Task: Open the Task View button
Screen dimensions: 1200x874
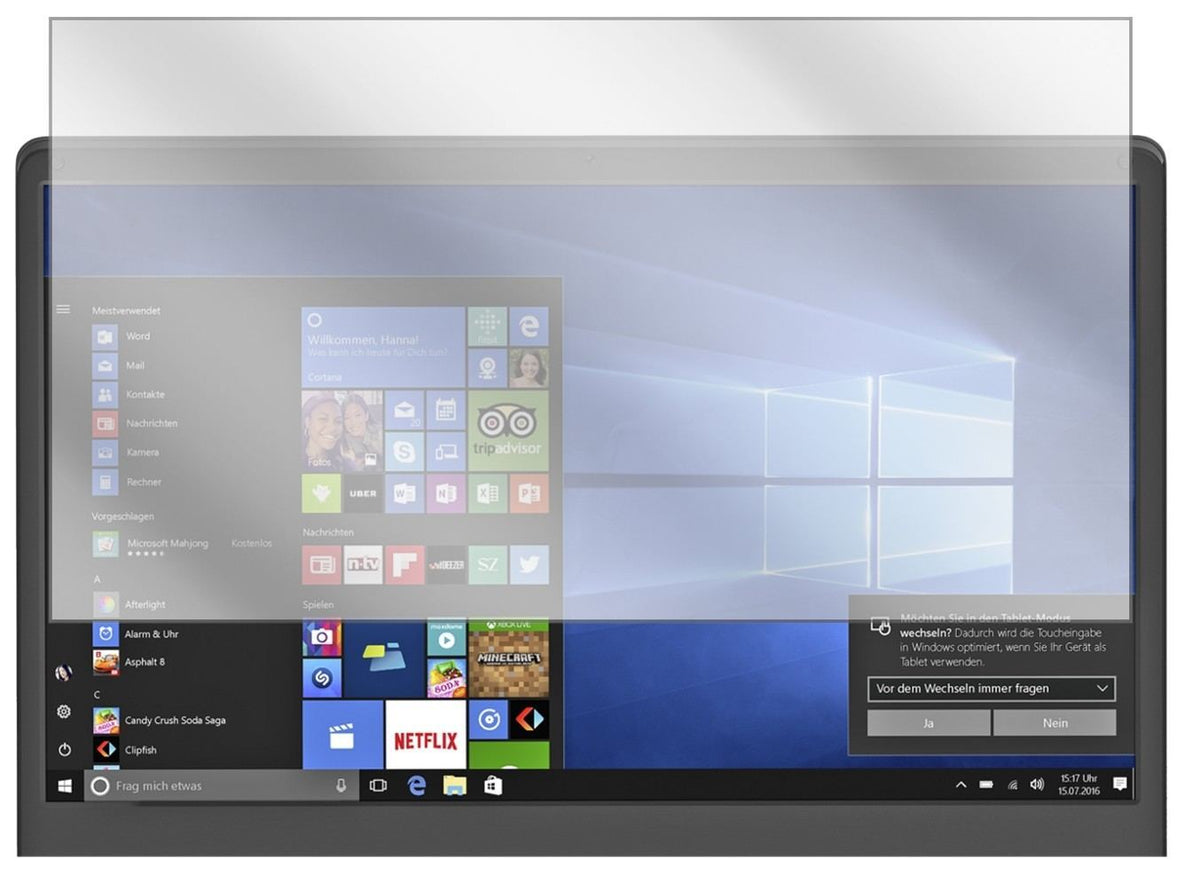Action: pyautogui.click(x=378, y=786)
